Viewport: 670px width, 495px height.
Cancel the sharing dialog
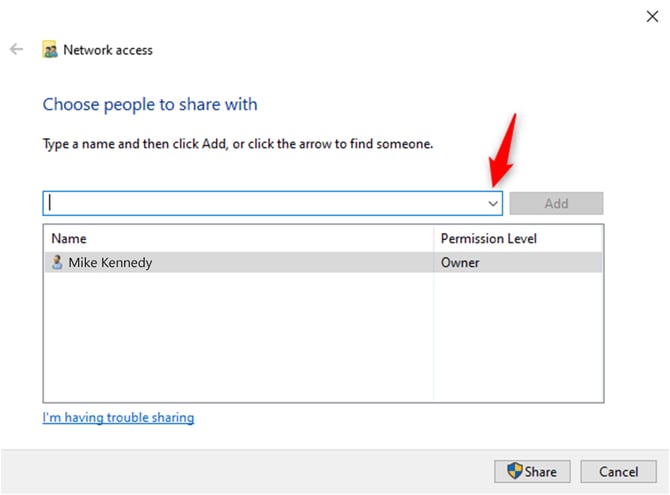pyautogui.click(x=618, y=471)
